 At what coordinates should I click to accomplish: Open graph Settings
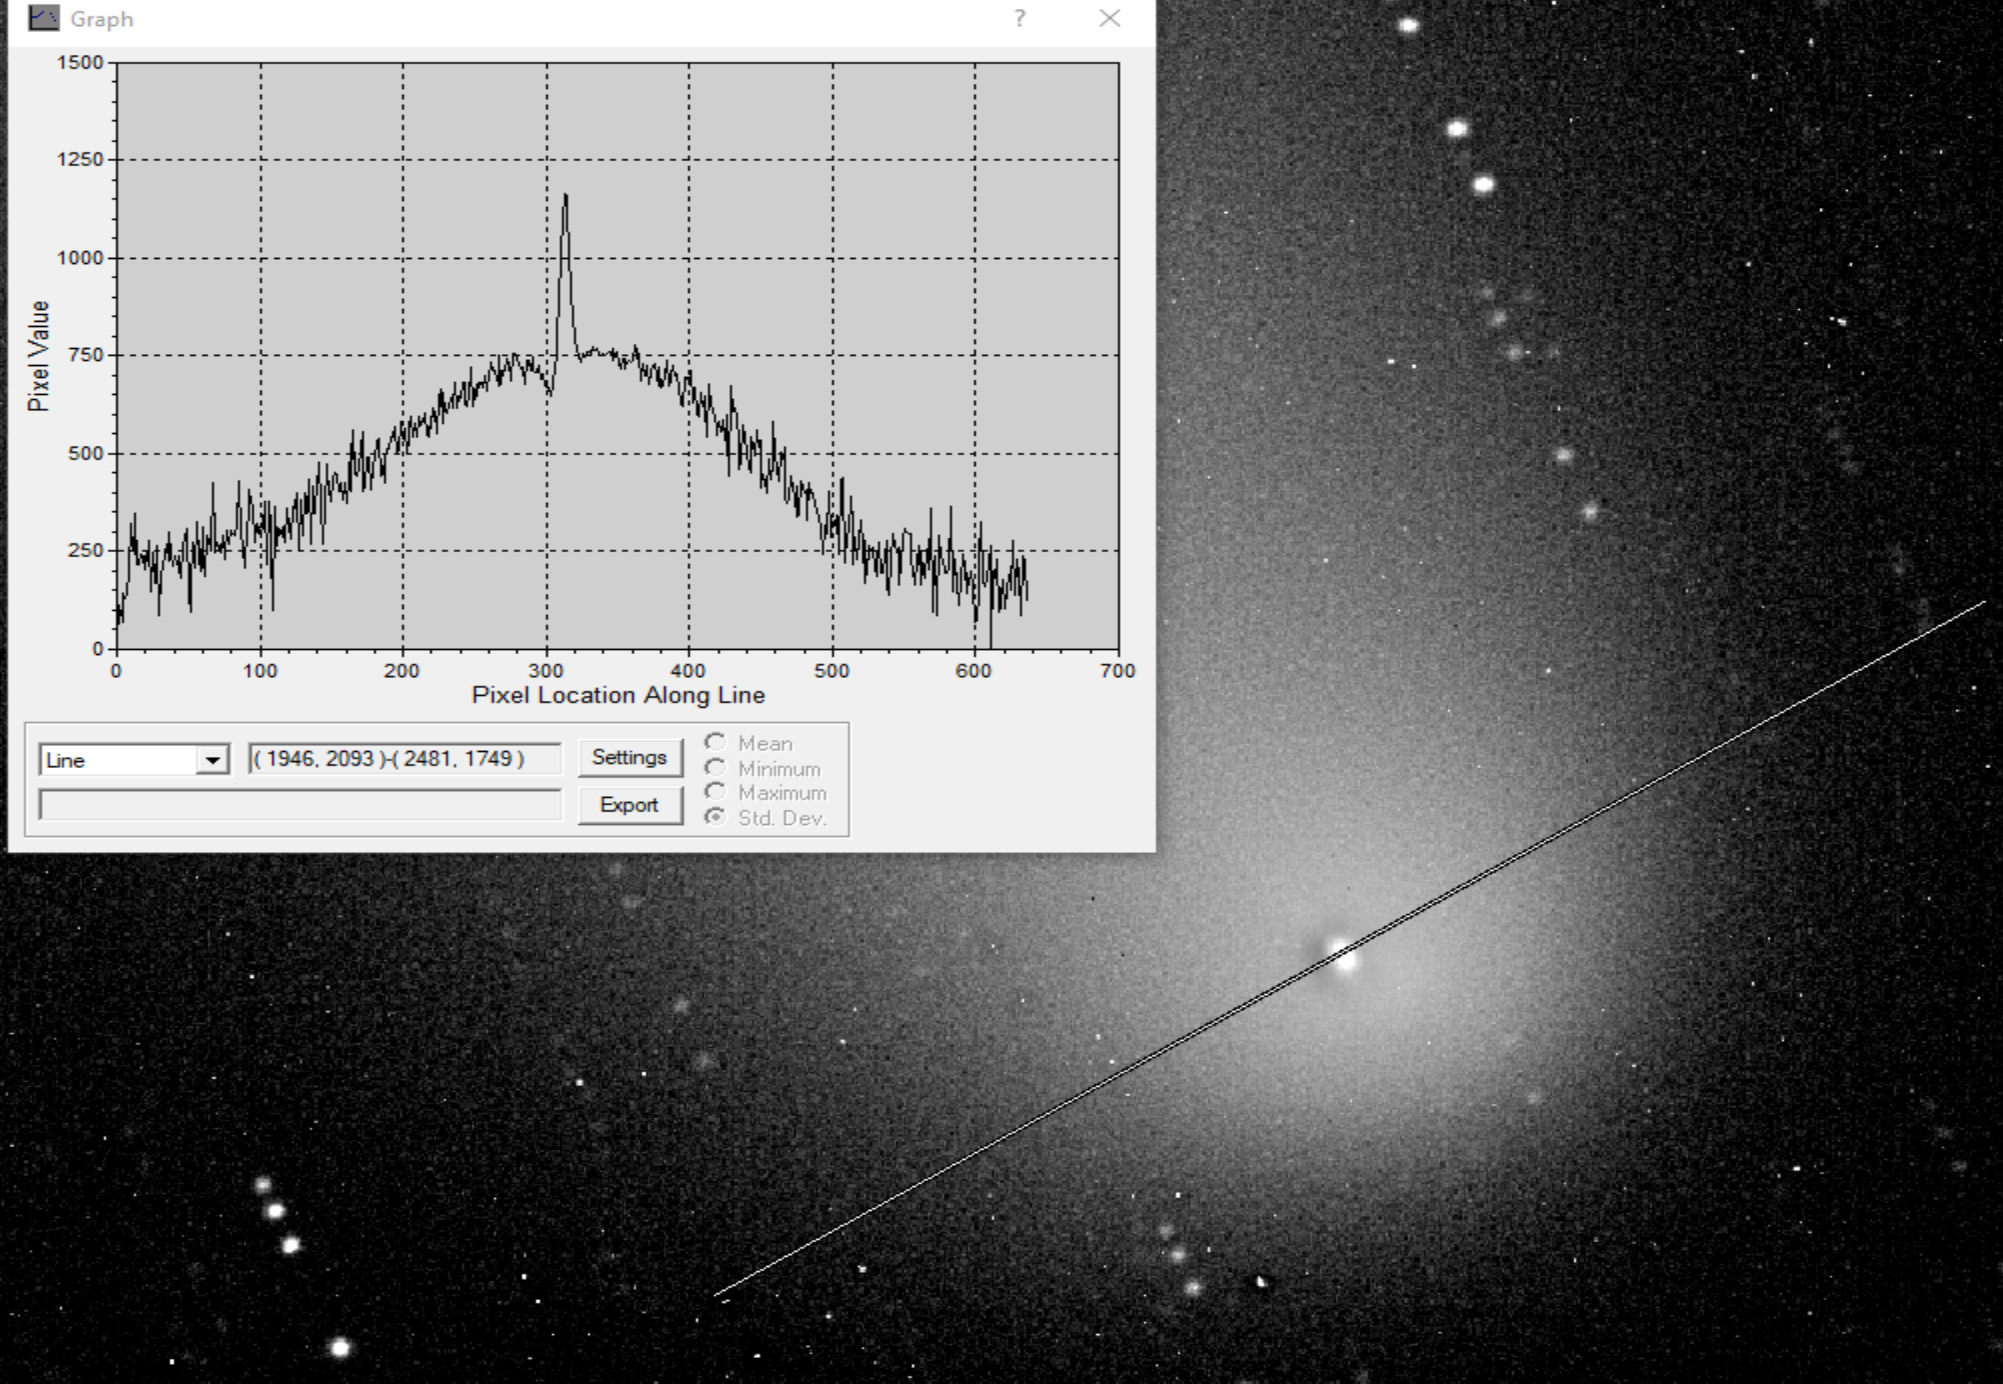coord(630,758)
